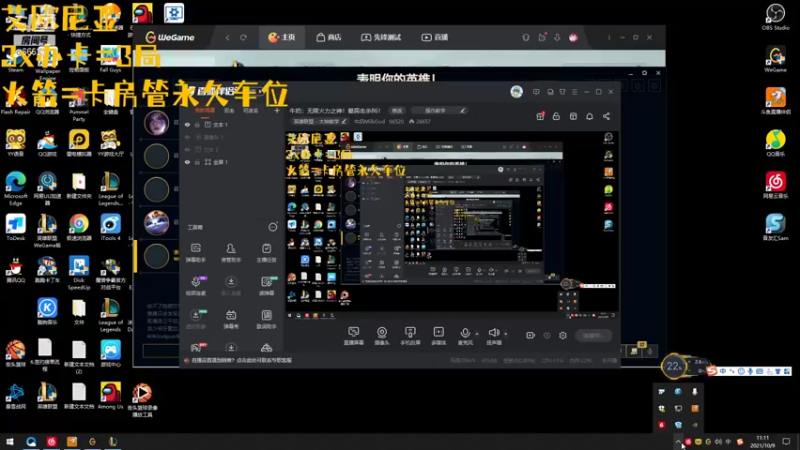Screen dimensions: 800x450
Task: Click the 修改 button next to stream title
Action: coord(397,110)
